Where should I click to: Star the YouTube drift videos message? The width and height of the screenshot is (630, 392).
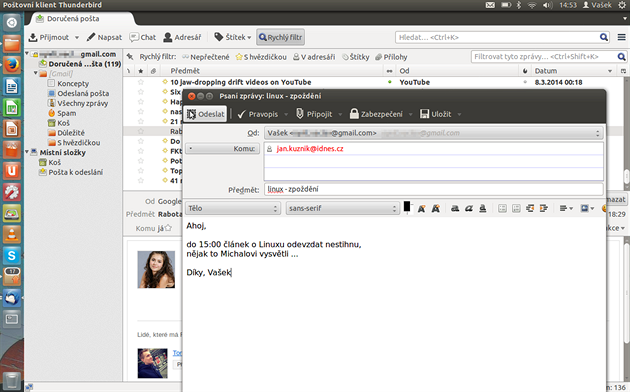tap(141, 82)
